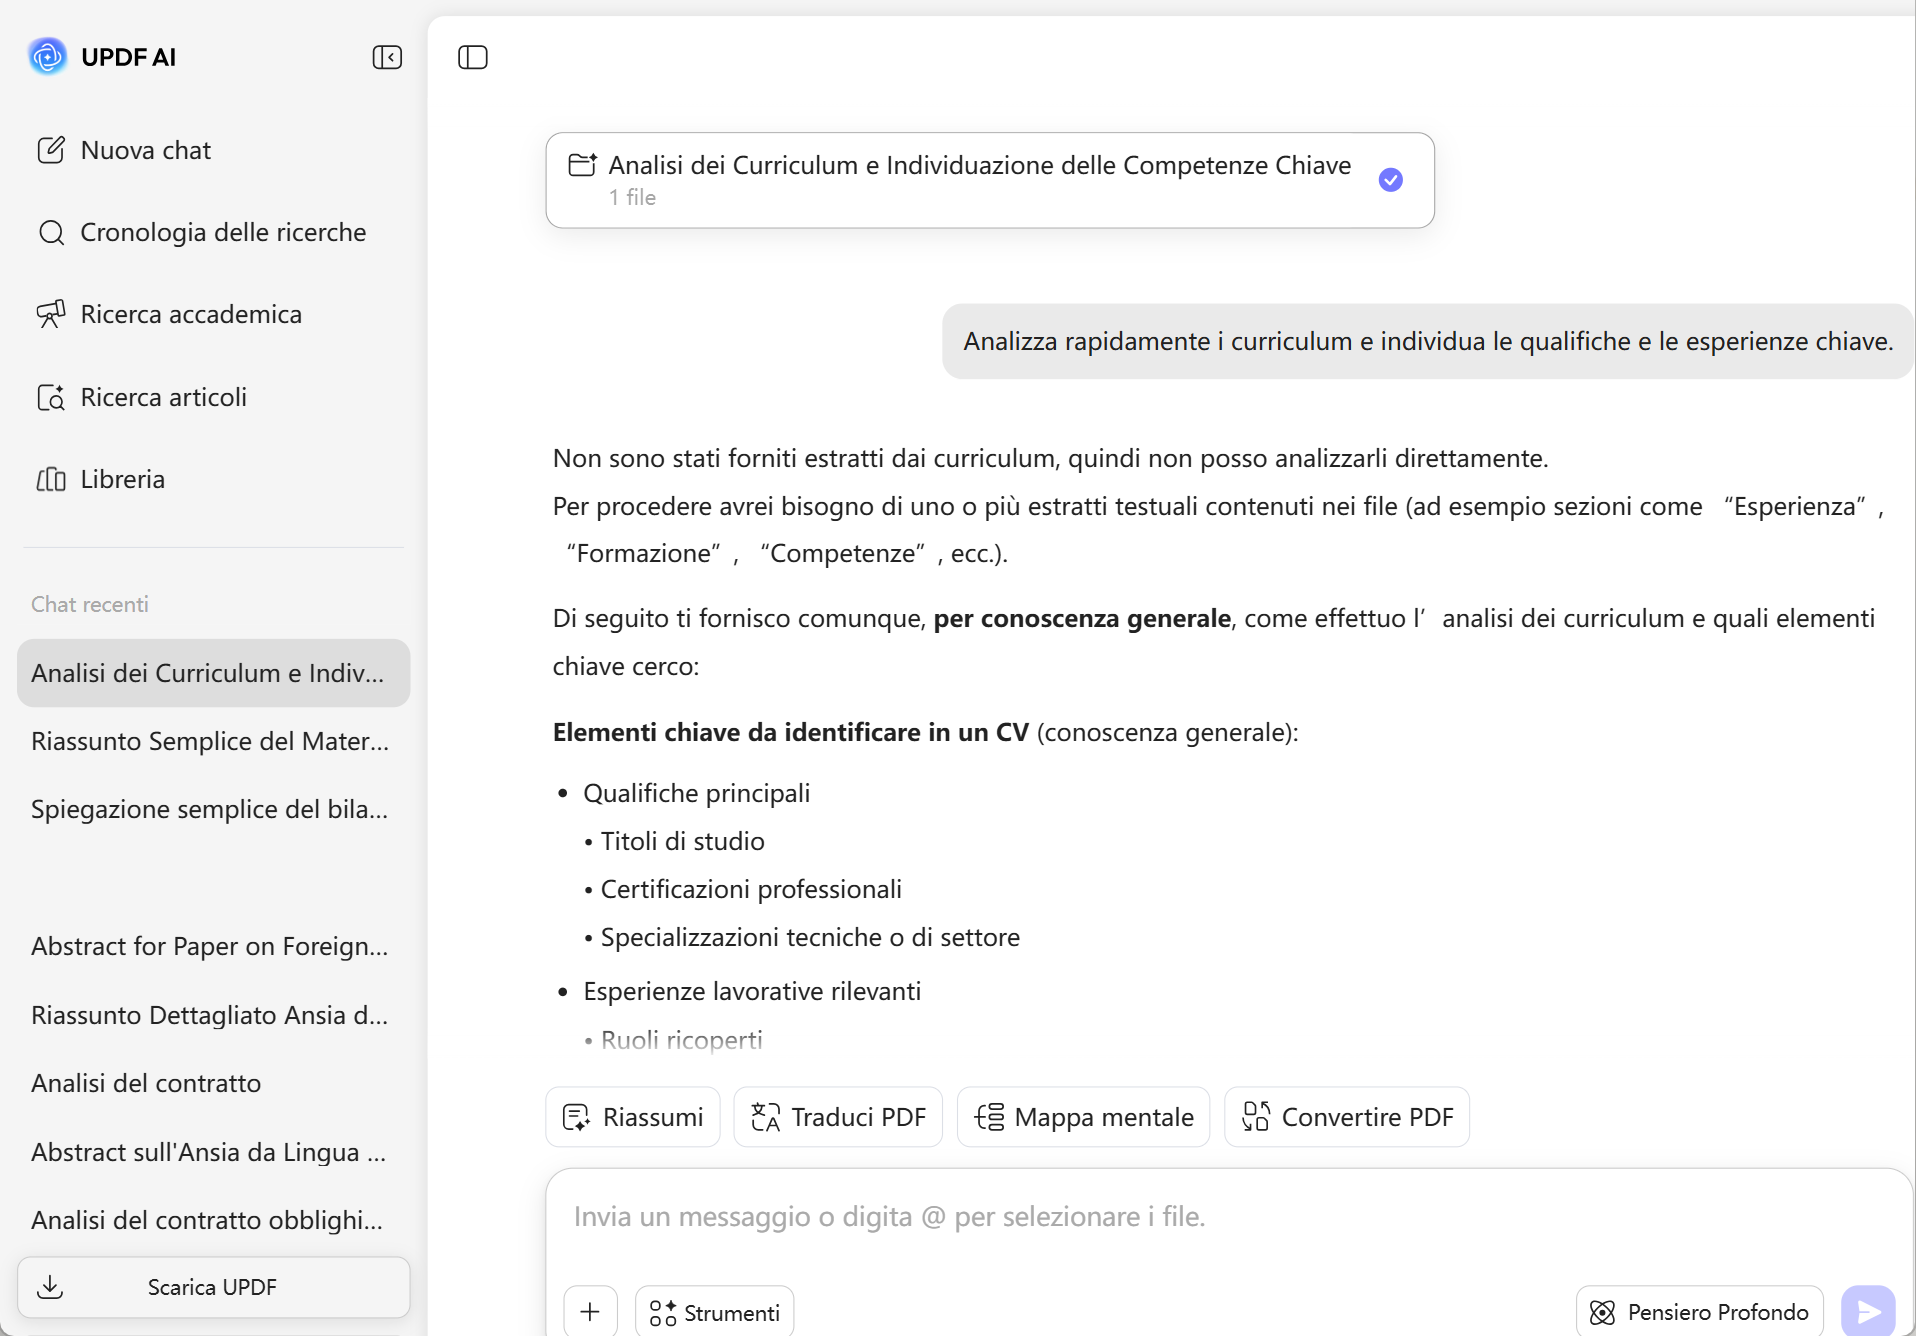Viewport: 1916px width, 1336px height.
Task: Deselect the checkmark on the curriculum file card
Action: tap(1391, 180)
